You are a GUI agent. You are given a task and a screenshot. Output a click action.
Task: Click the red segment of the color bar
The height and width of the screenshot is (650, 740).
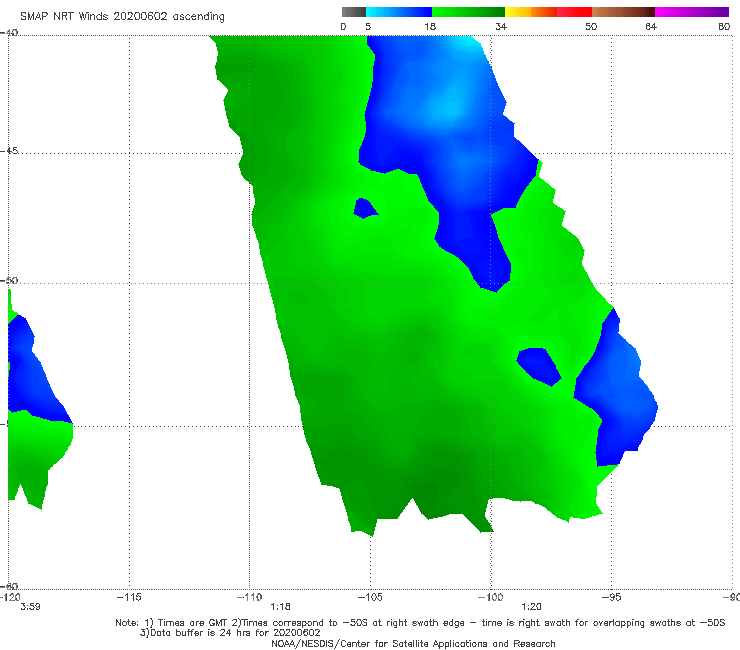click(x=574, y=12)
